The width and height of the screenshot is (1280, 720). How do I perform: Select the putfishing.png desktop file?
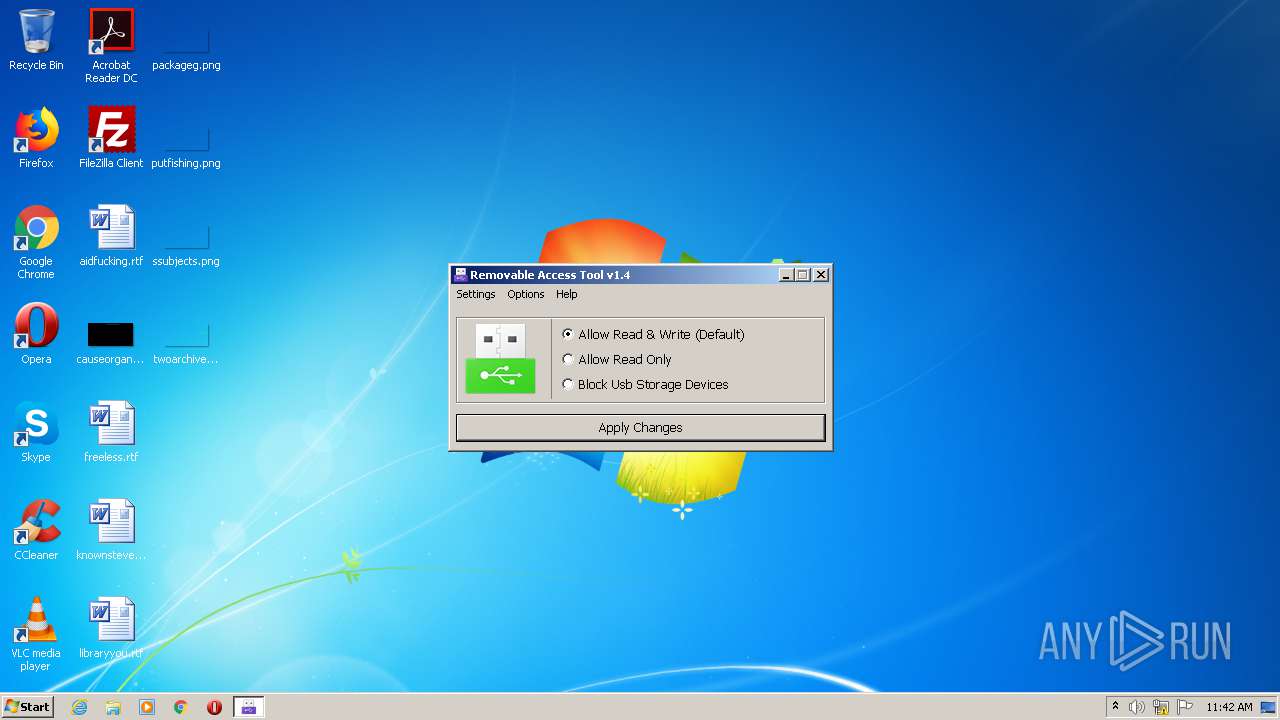pyautogui.click(x=186, y=138)
